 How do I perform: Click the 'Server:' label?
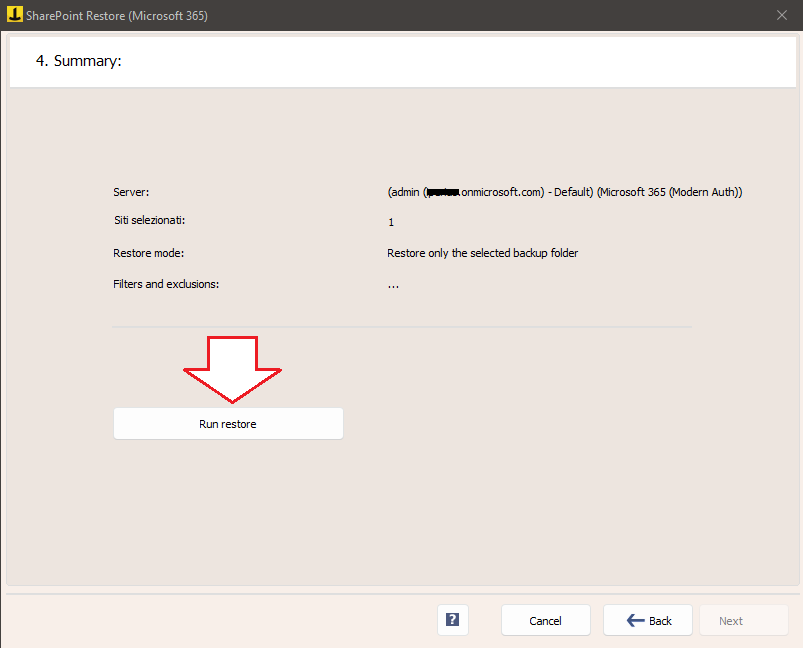pyautogui.click(x=131, y=192)
